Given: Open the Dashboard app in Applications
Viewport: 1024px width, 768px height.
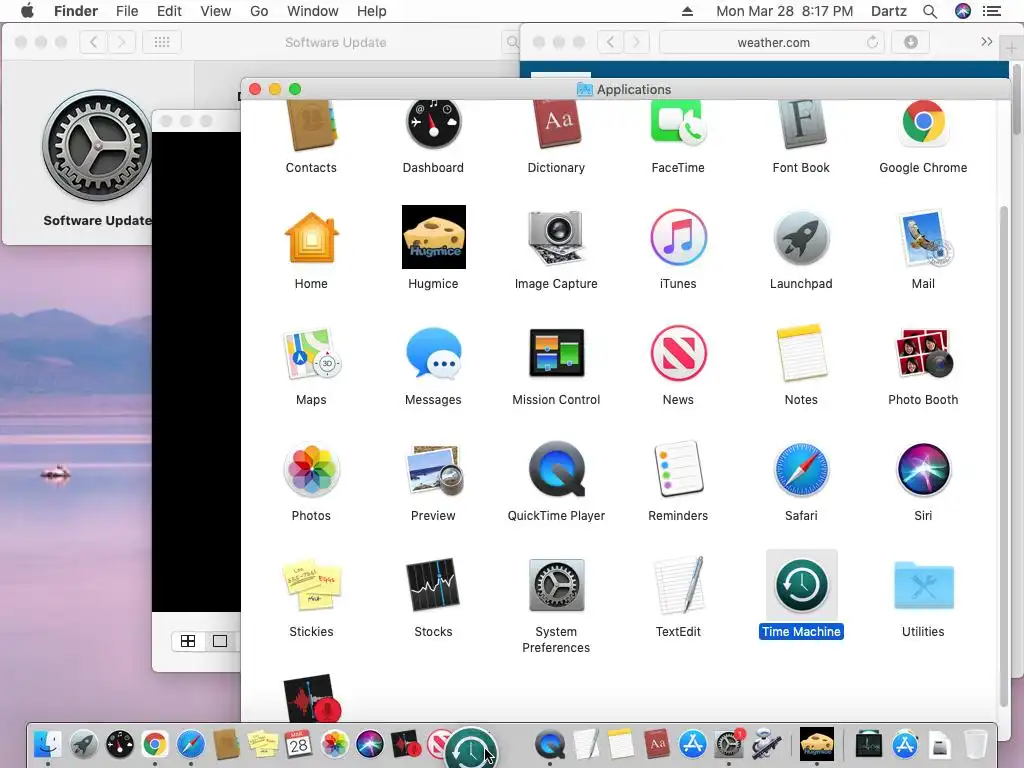Looking at the screenshot, I should [433, 124].
